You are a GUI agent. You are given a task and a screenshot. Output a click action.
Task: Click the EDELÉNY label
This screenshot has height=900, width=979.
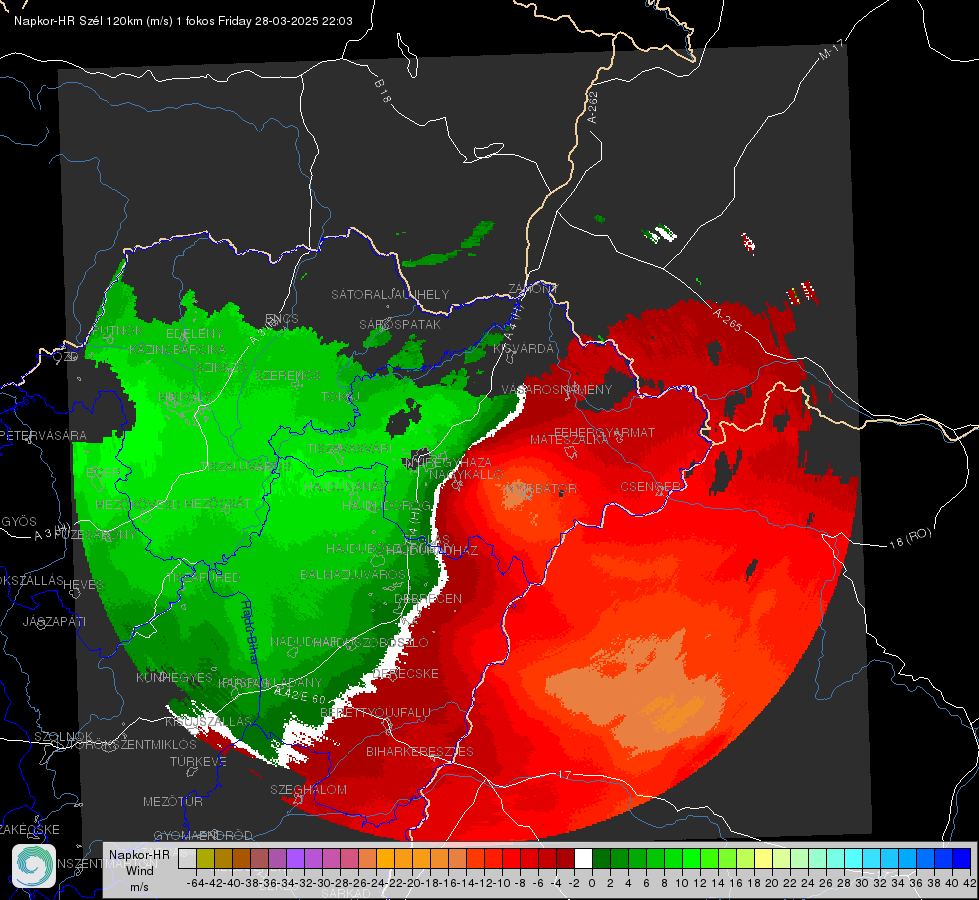pyautogui.click(x=195, y=334)
